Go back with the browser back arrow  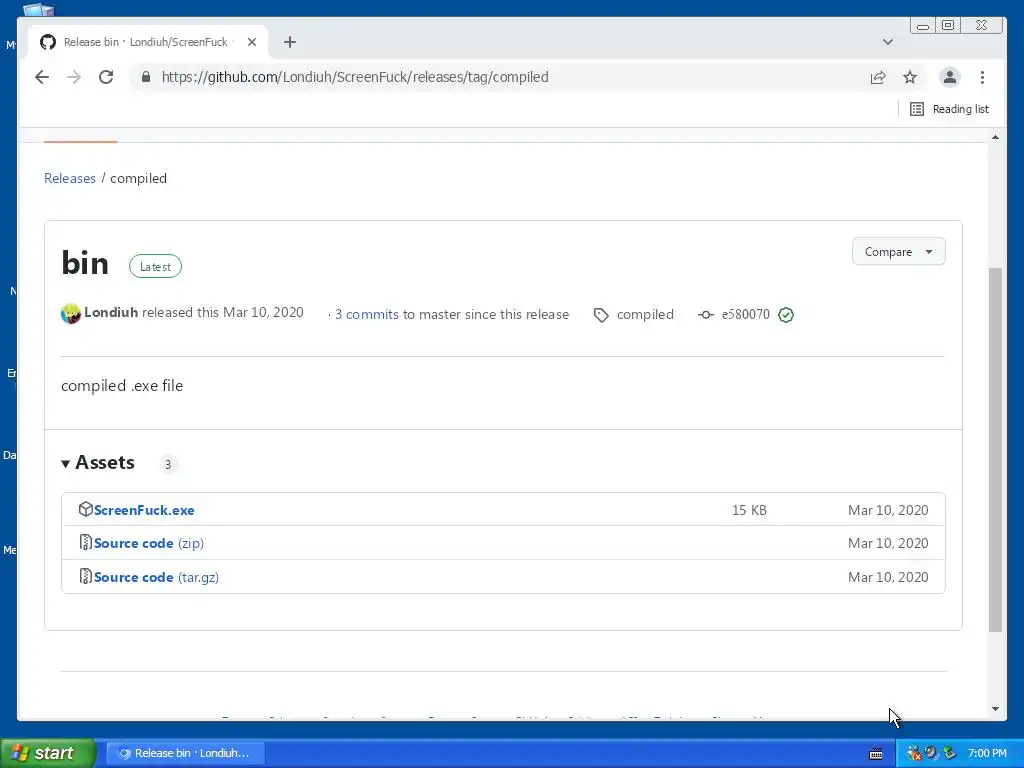42,77
